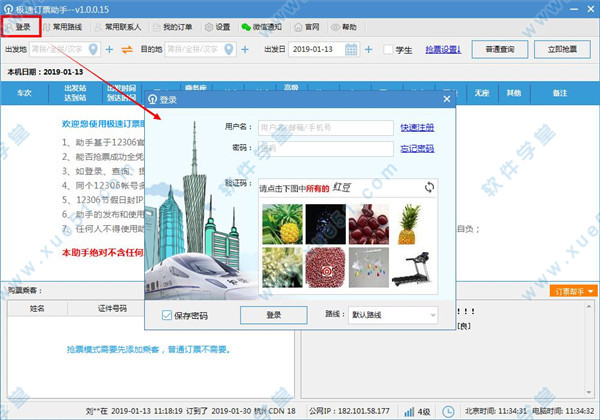The width and height of the screenshot is (600, 420).
Task: Refresh the captcha image
Action: [430, 187]
